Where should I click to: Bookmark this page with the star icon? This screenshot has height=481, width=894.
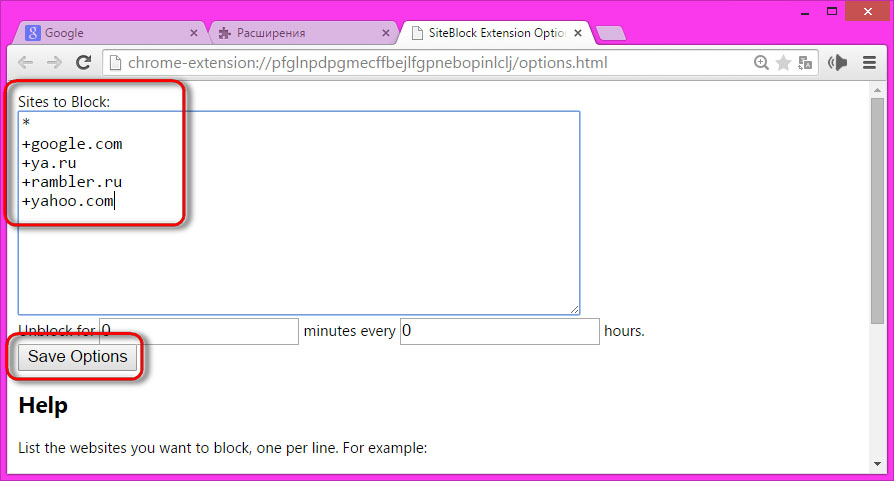click(783, 63)
